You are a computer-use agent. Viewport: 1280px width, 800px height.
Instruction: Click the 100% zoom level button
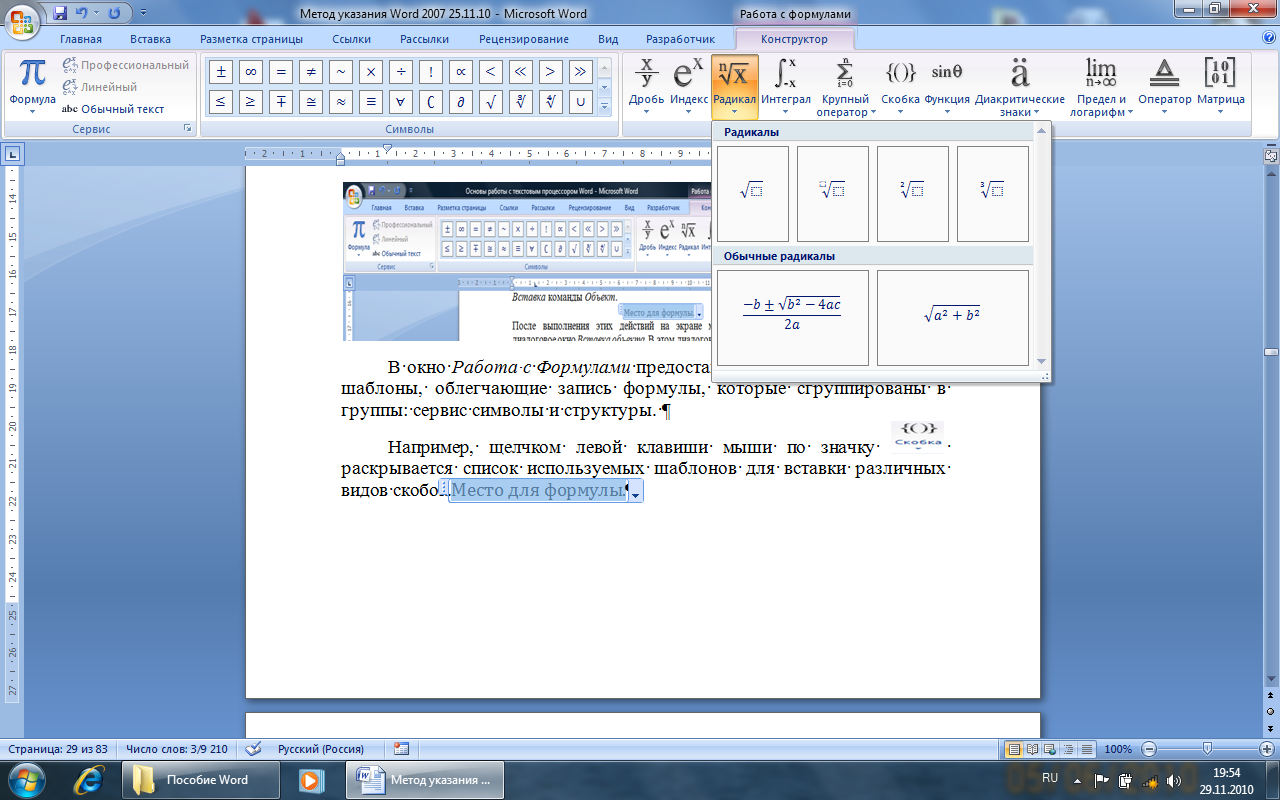[x=1118, y=749]
